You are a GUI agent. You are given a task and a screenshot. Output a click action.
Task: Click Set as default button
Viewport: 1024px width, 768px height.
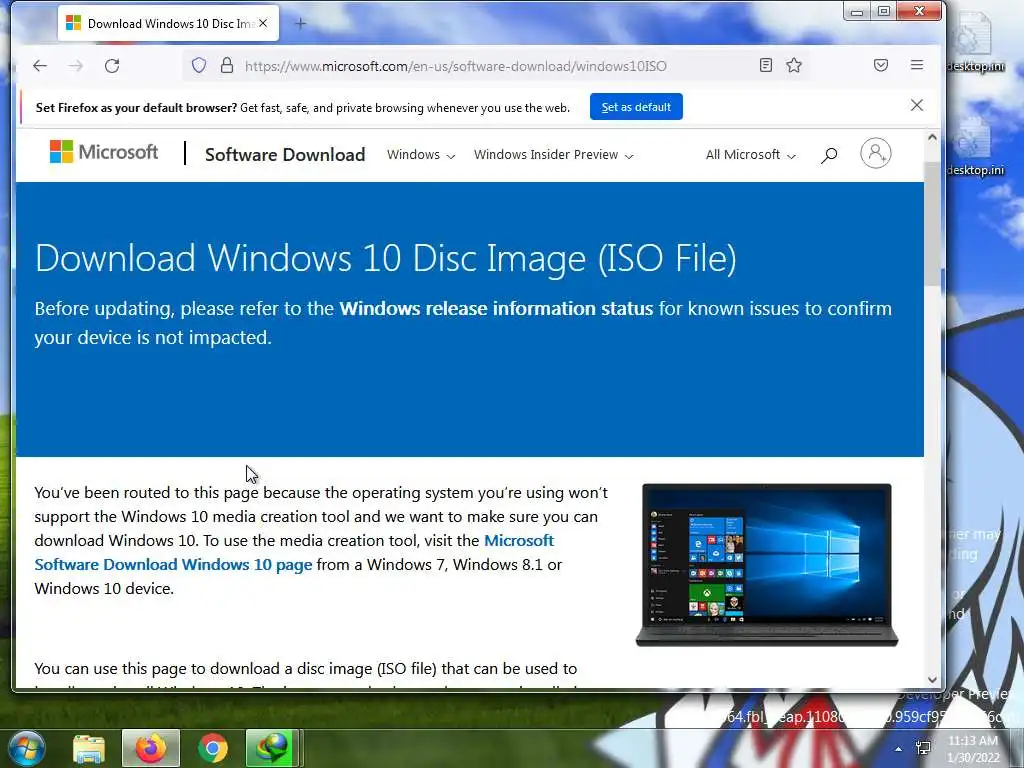click(x=636, y=106)
